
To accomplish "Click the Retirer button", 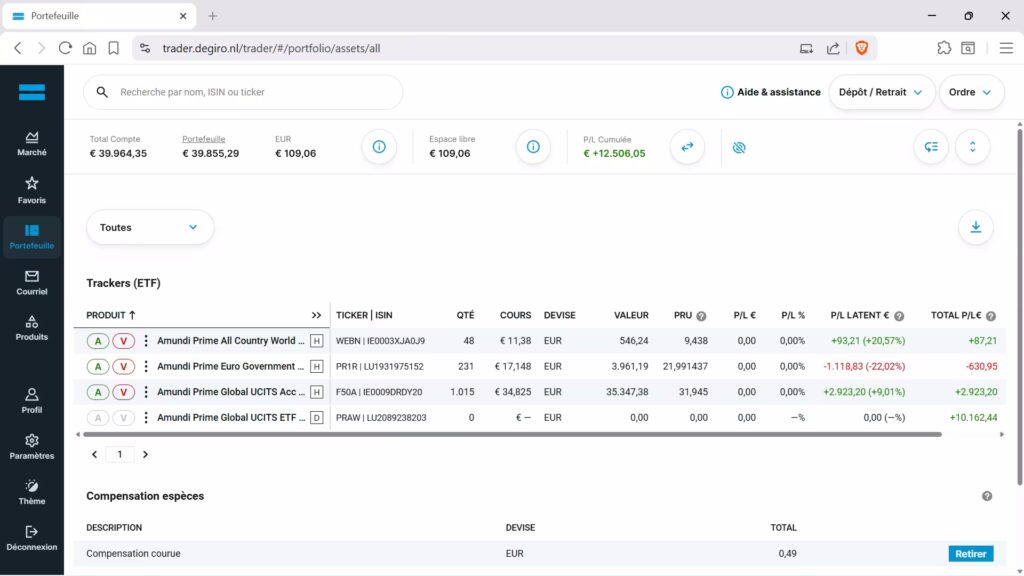I will [x=970, y=553].
